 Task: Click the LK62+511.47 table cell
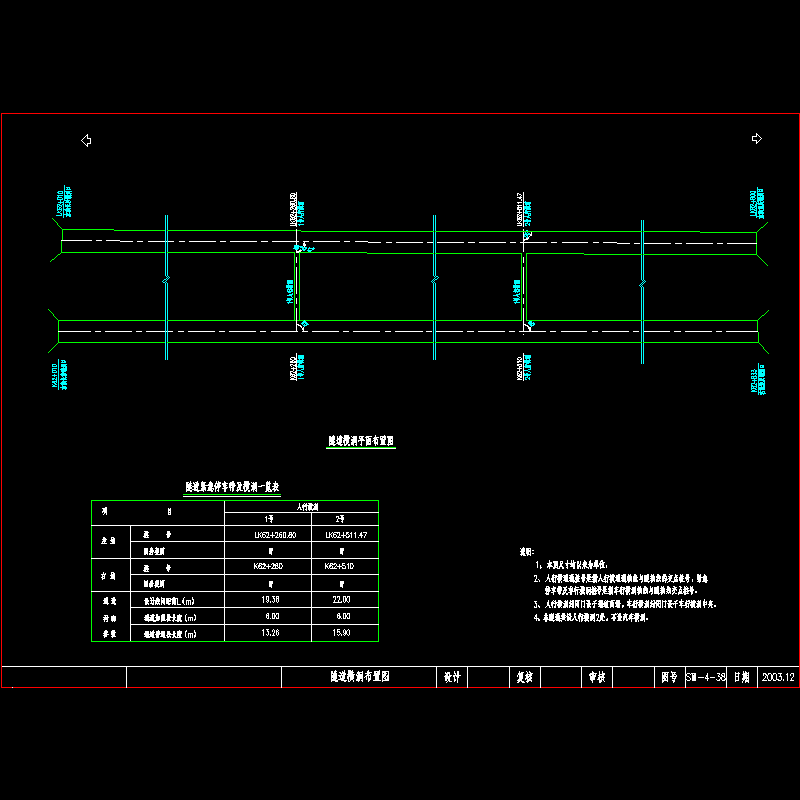pos(341,536)
